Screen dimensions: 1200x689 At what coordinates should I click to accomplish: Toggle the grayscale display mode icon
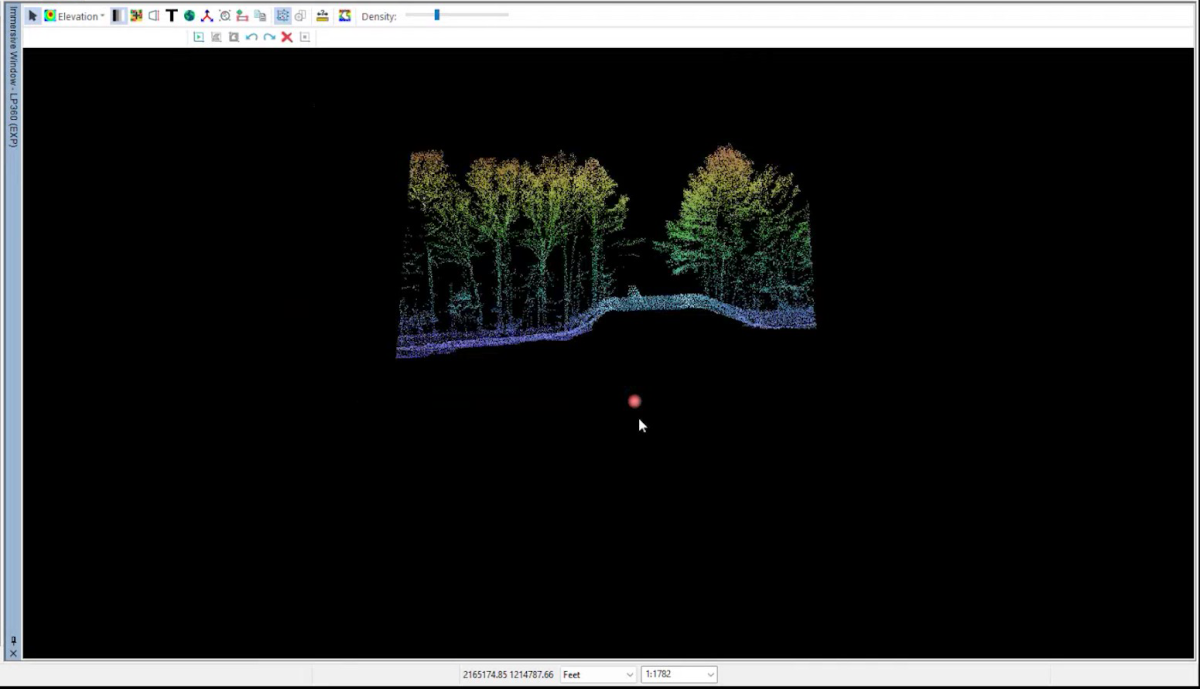click(117, 16)
